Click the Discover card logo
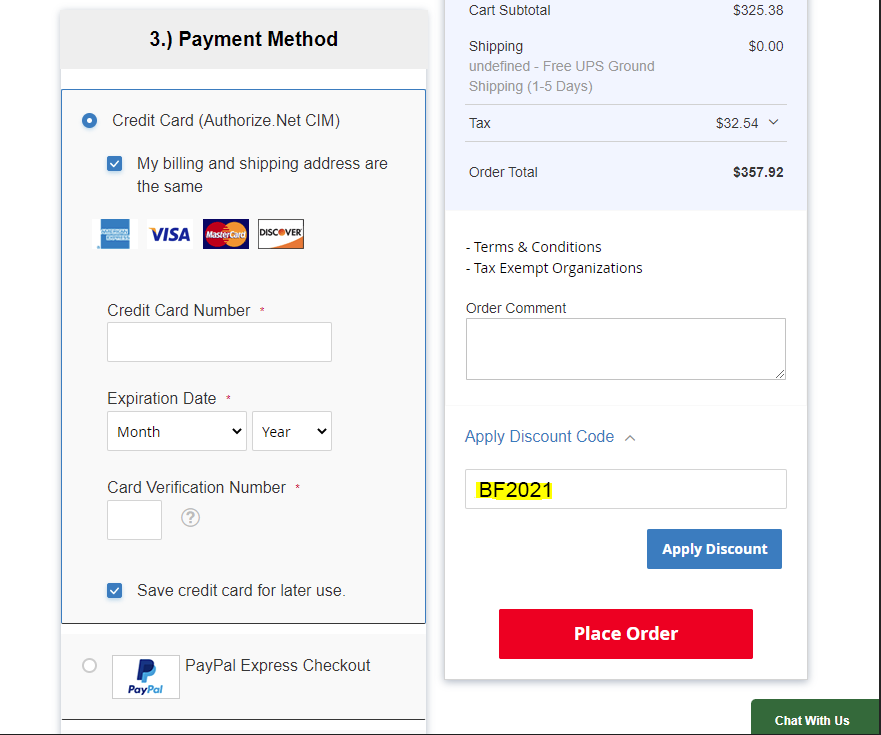This screenshot has height=735, width=881. pyautogui.click(x=281, y=234)
